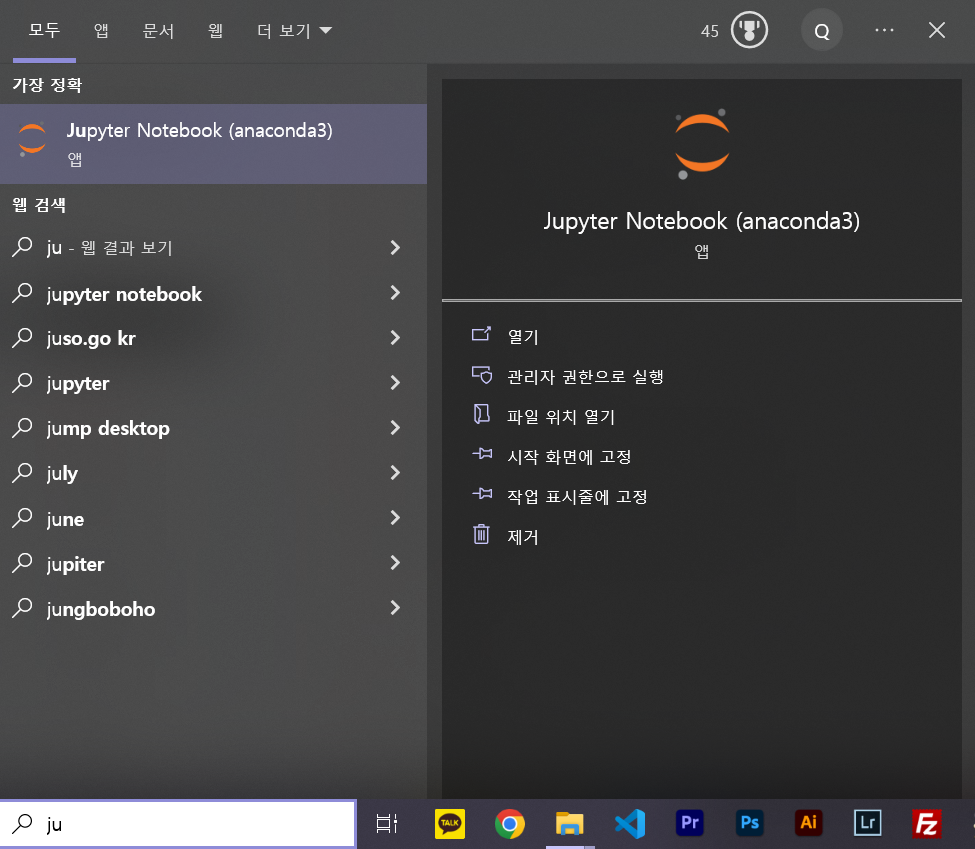Screen dimensions: 975x849
Task: Select the 'july' web suggestion
Action: click(62, 474)
